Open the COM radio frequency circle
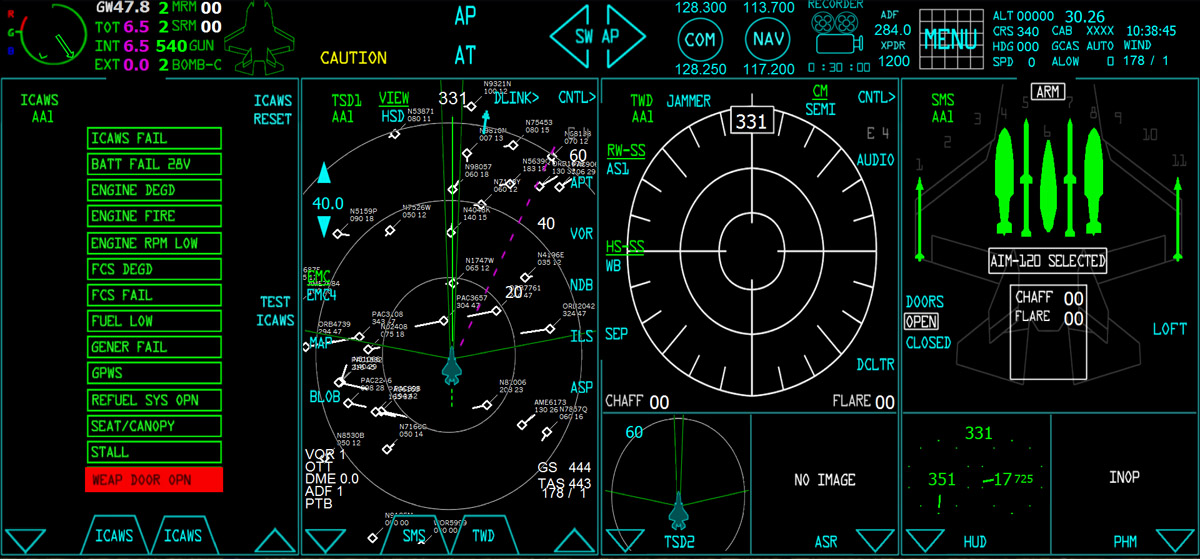The width and height of the screenshot is (1200, 559). (x=700, y=40)
